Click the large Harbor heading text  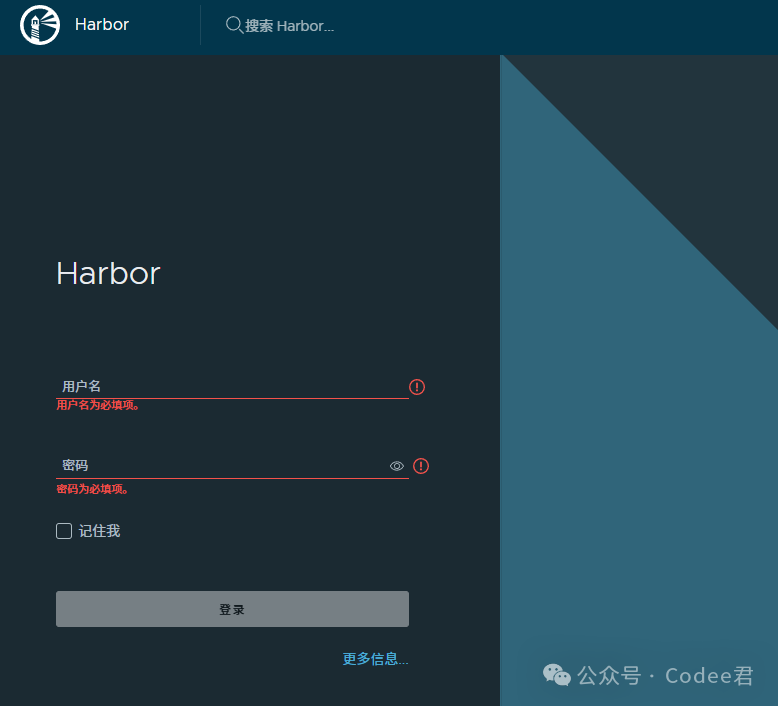point(108,273)
